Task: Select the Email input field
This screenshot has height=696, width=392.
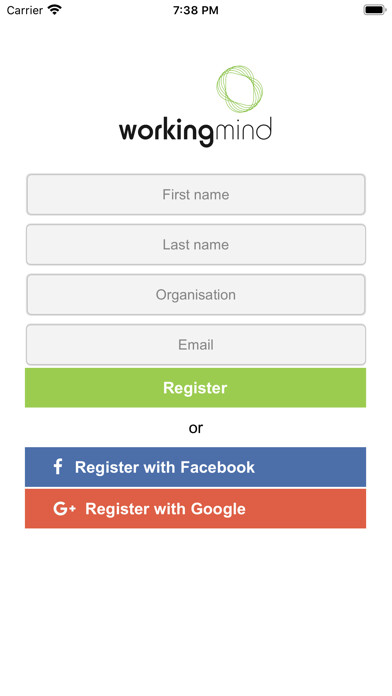Action: (196, 345)
